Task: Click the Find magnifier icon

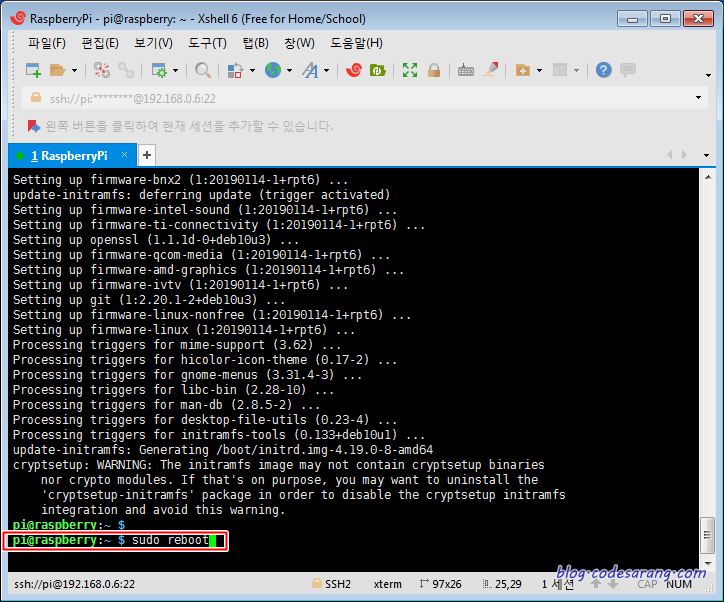Action: click(x=203, y=70)
